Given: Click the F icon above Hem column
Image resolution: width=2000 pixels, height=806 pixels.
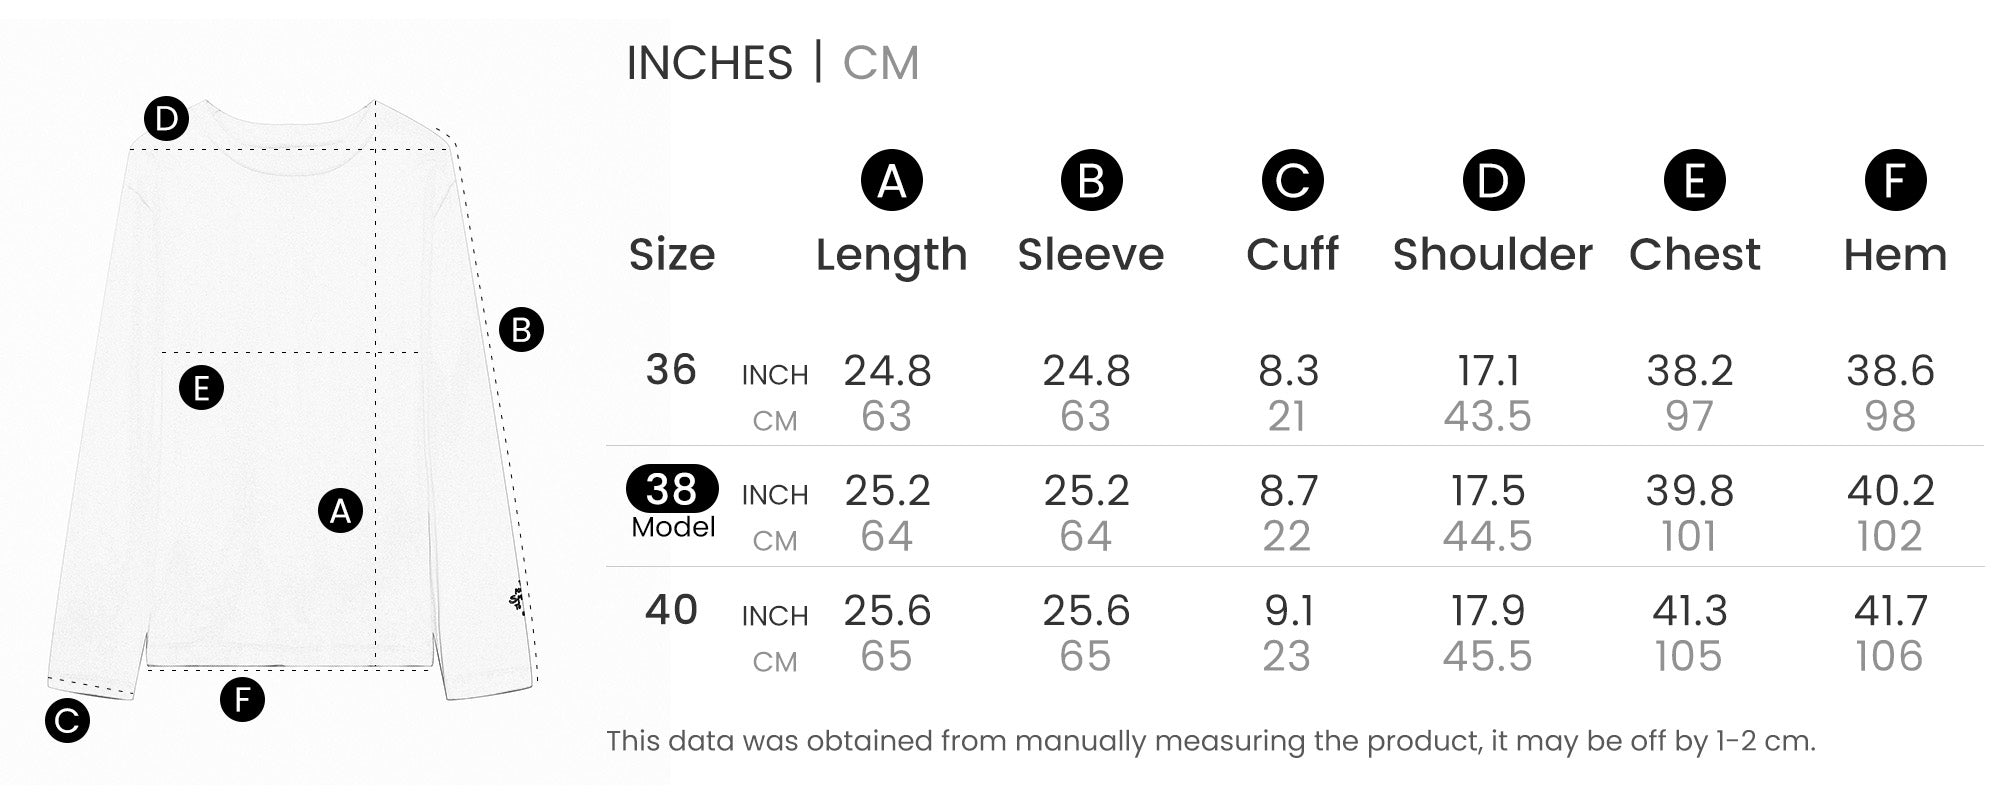Looking at the screenshot, I should click(1895, 181).
